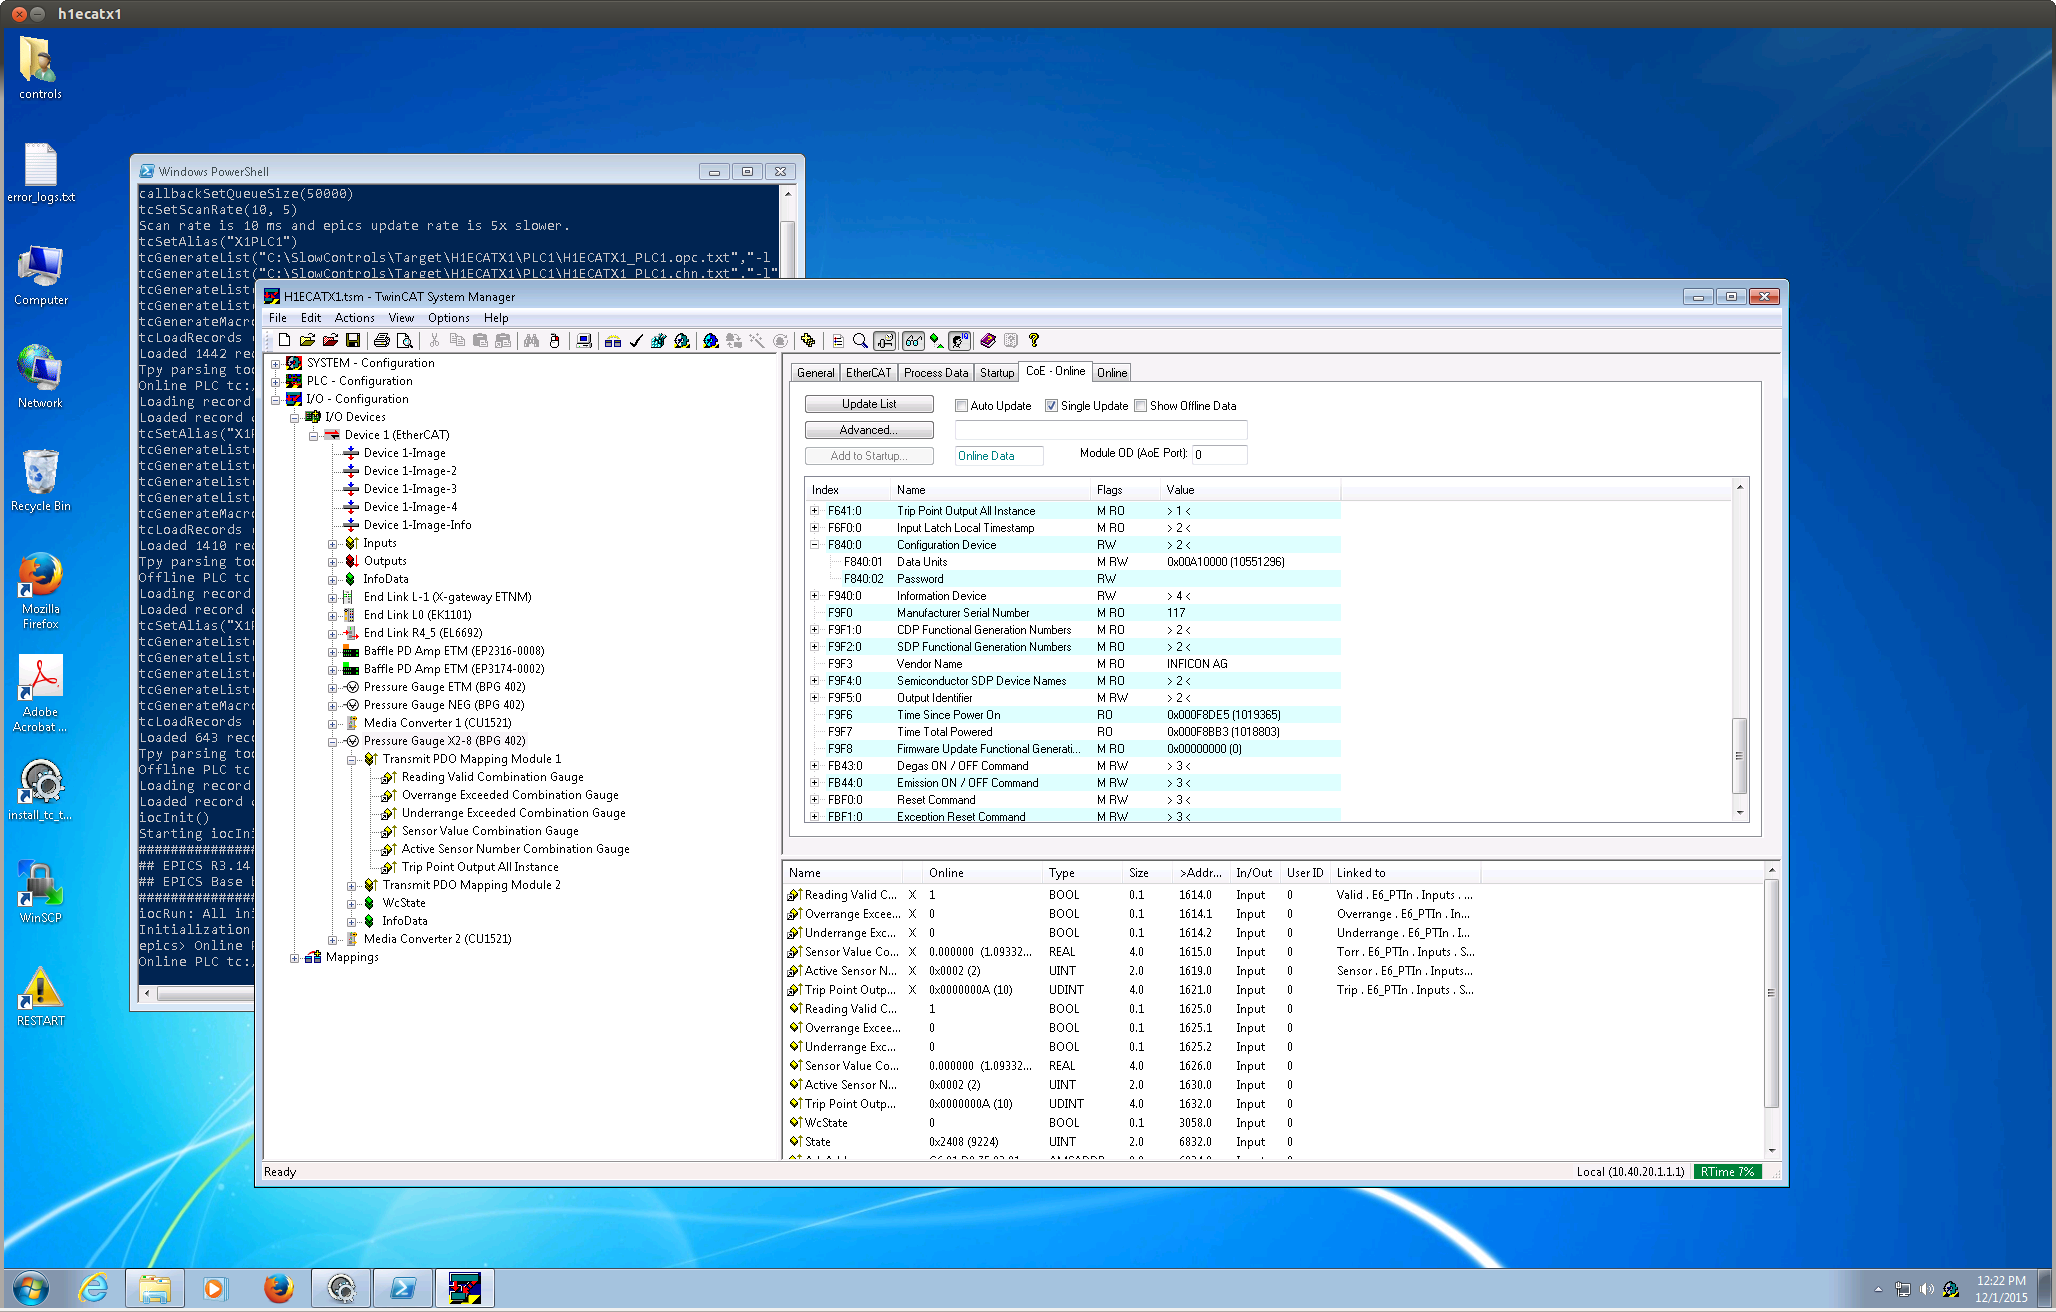Click the PowerShell taskbar button

403,1288
